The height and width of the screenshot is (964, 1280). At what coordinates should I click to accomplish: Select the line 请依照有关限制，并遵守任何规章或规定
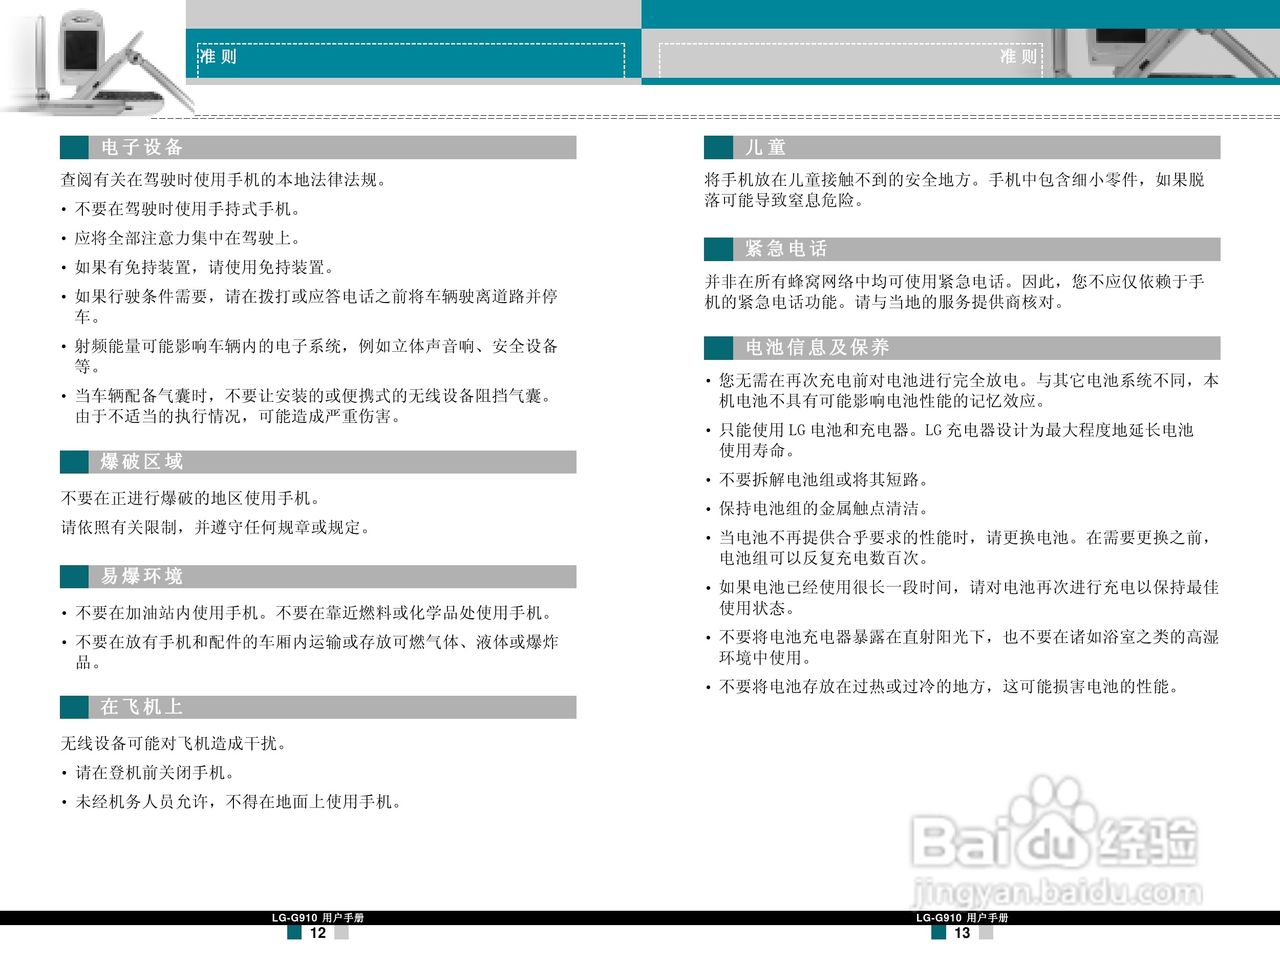[216, 527]
